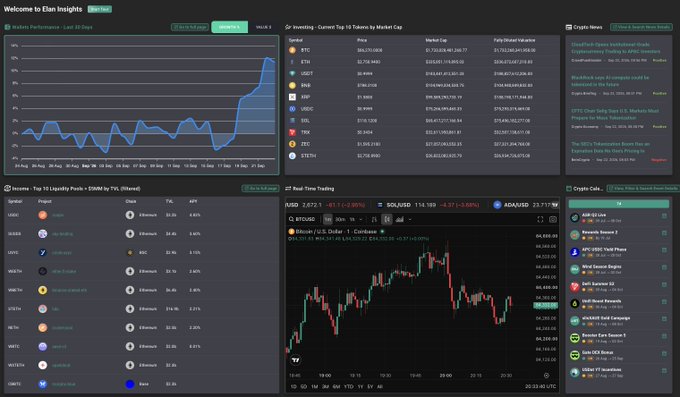Click the SOL coin icon

click(292, 121)
